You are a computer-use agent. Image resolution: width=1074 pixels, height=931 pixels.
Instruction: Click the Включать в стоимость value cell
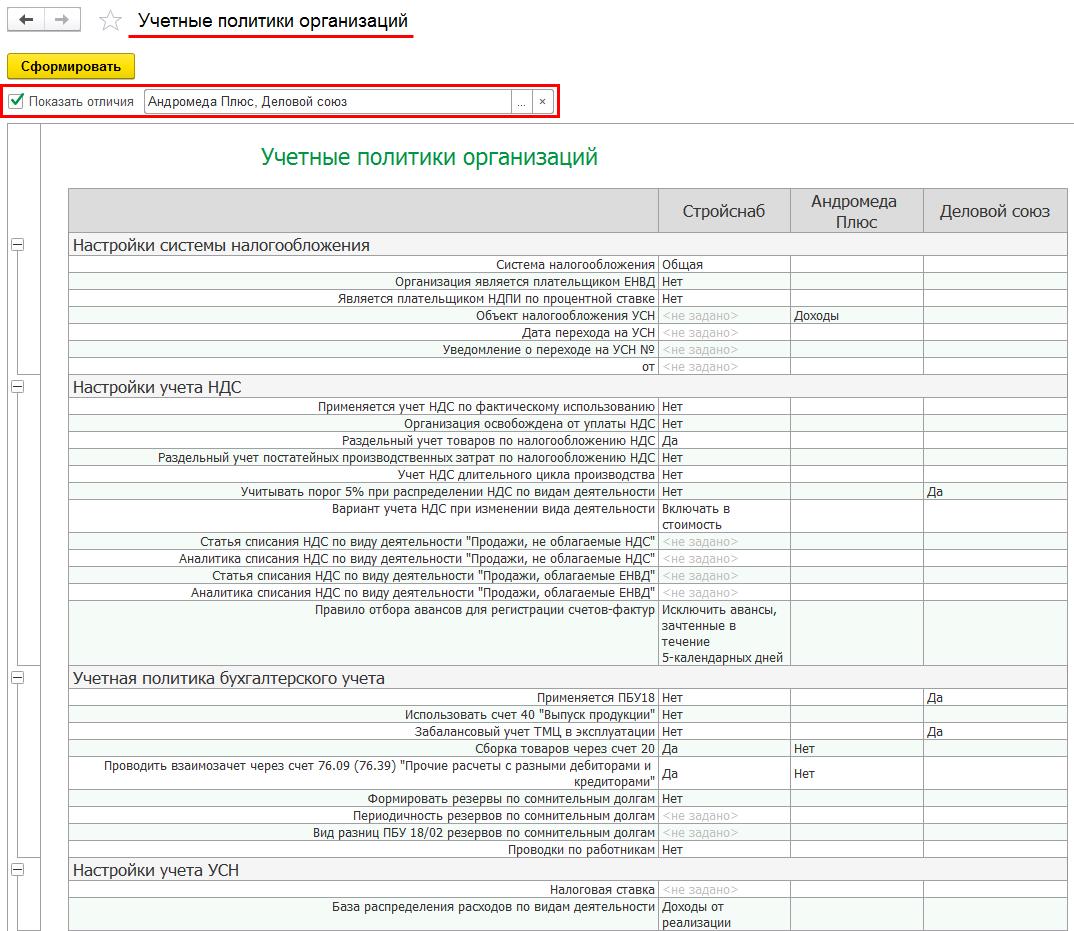coord(724,517)
